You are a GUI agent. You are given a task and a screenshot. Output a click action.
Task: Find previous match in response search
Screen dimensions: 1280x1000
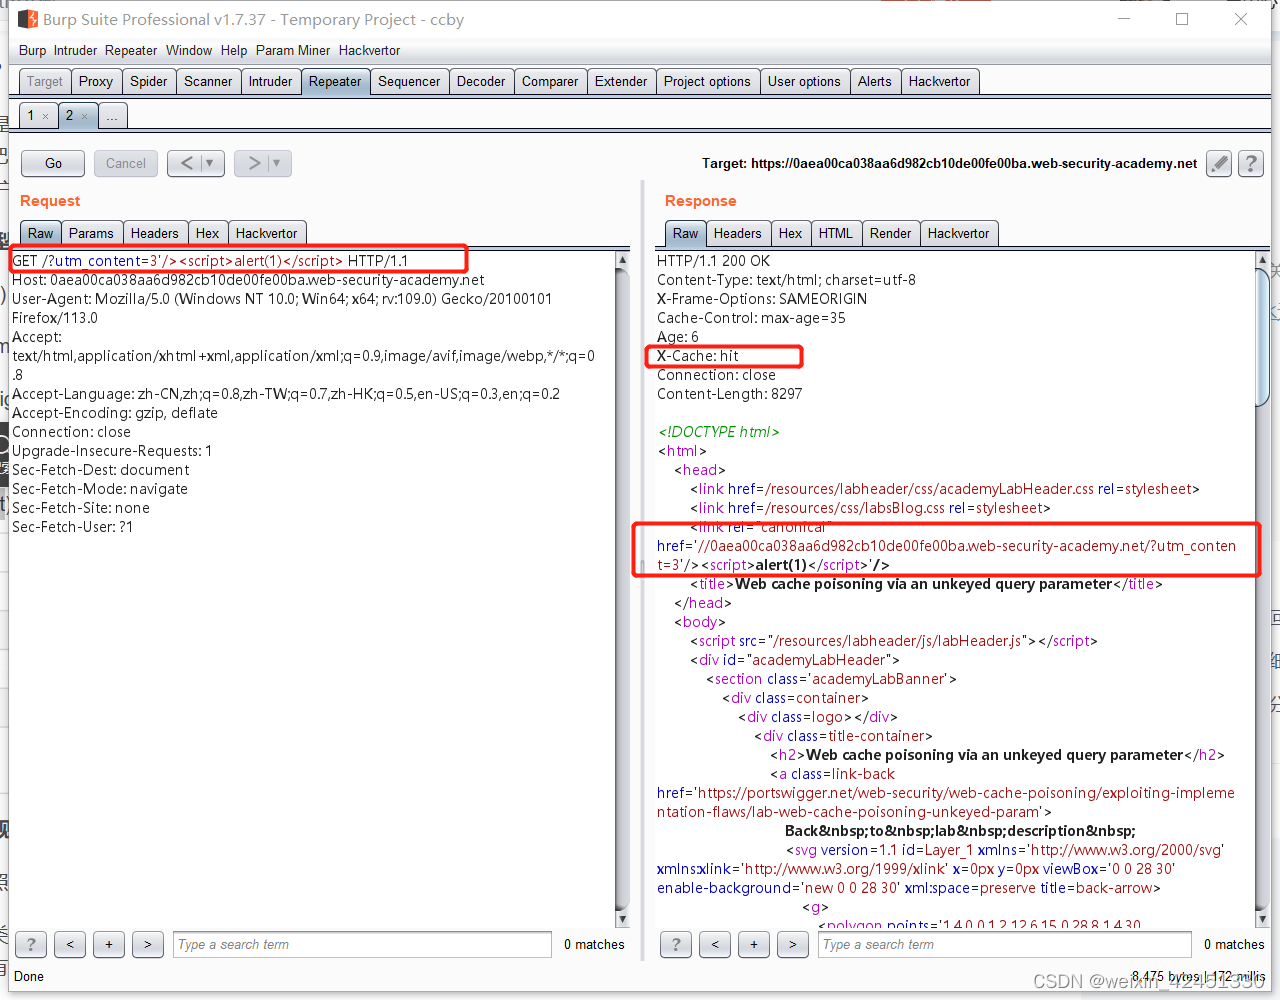(x=715, y=944)
